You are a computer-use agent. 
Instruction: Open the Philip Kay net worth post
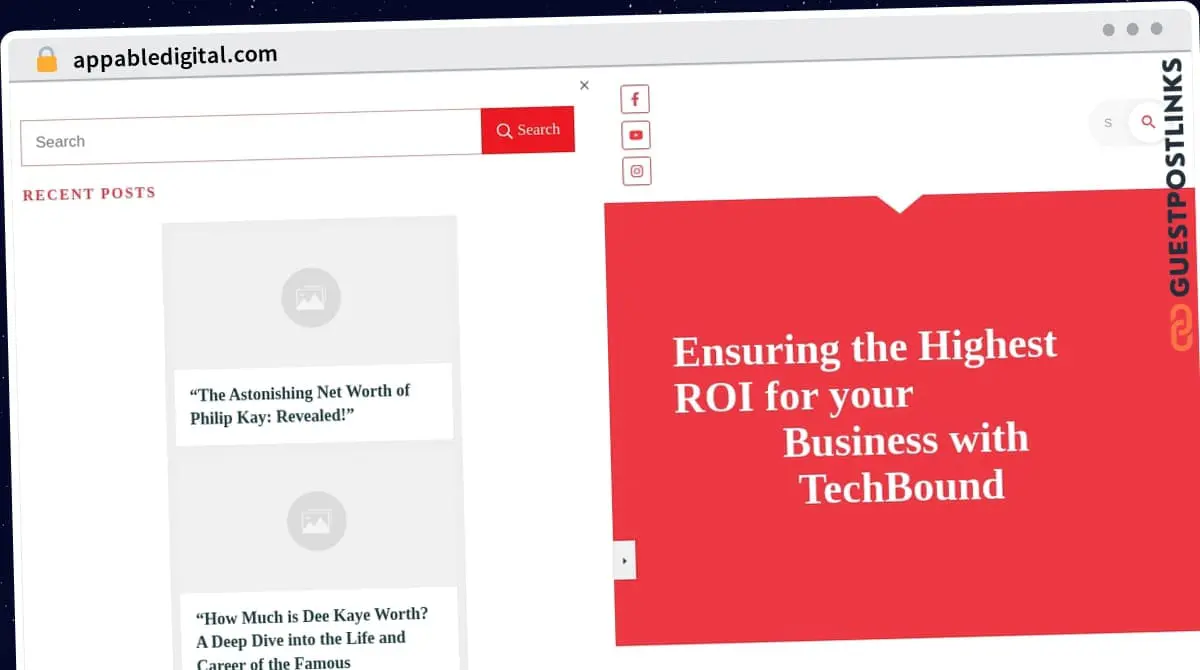pyautogui.click(x=300, y=403)
